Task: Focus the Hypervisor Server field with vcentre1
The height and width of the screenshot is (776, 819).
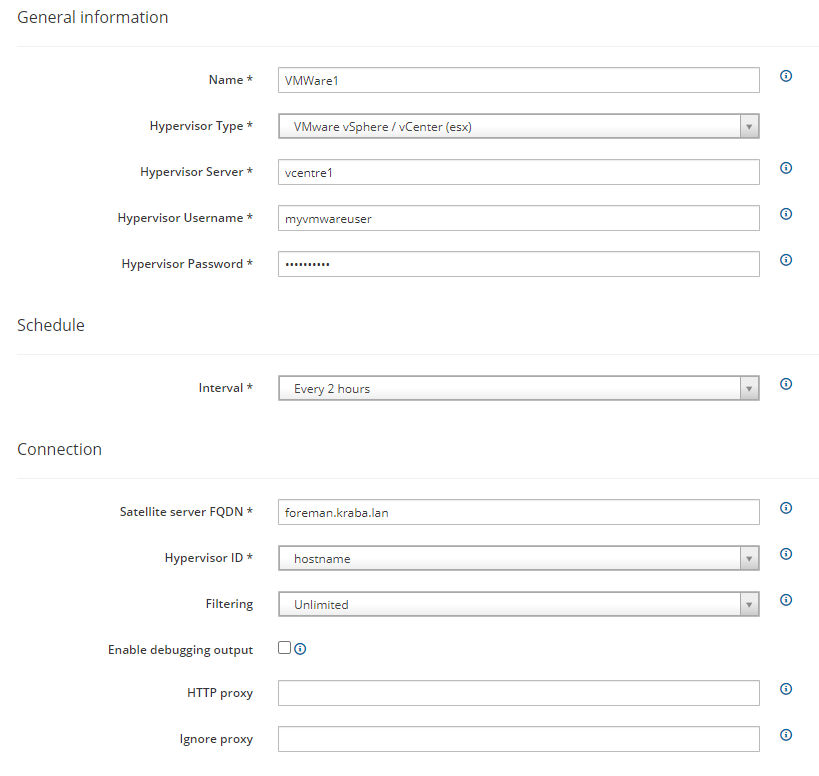Action: tap(519, 172)
